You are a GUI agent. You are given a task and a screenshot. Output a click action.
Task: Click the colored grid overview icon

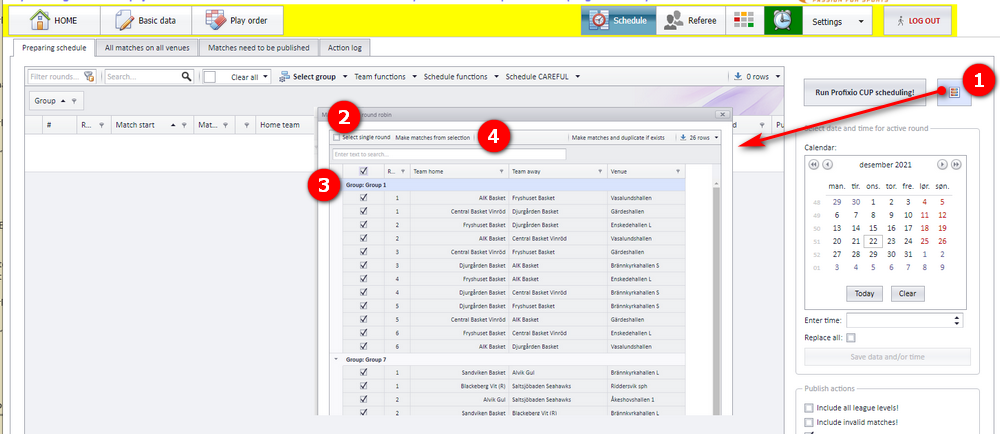(744, 21)
